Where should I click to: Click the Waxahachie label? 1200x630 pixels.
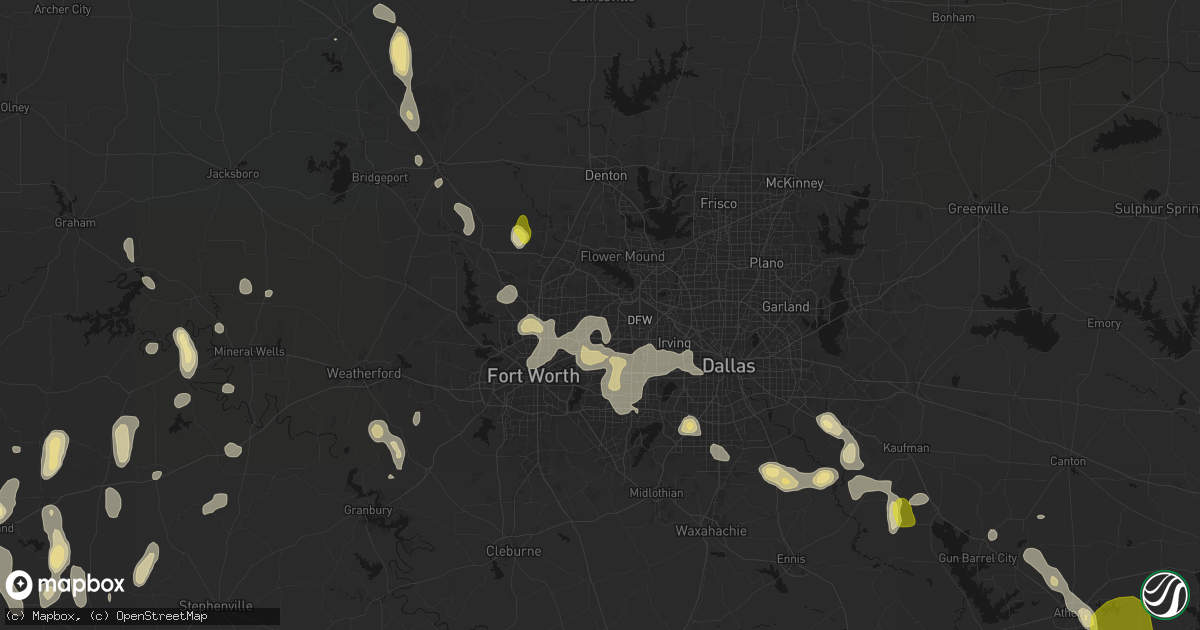pyautogui.click(x=711, y=530)
